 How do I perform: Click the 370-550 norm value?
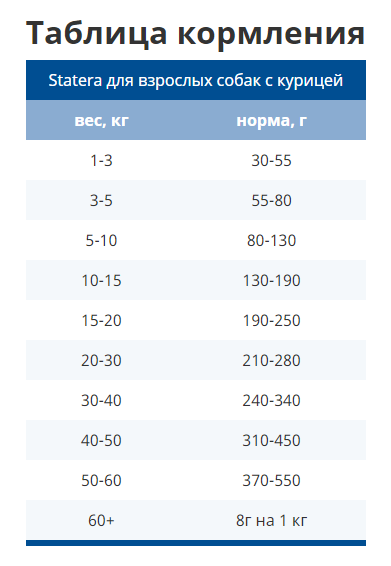click(271, 481)
